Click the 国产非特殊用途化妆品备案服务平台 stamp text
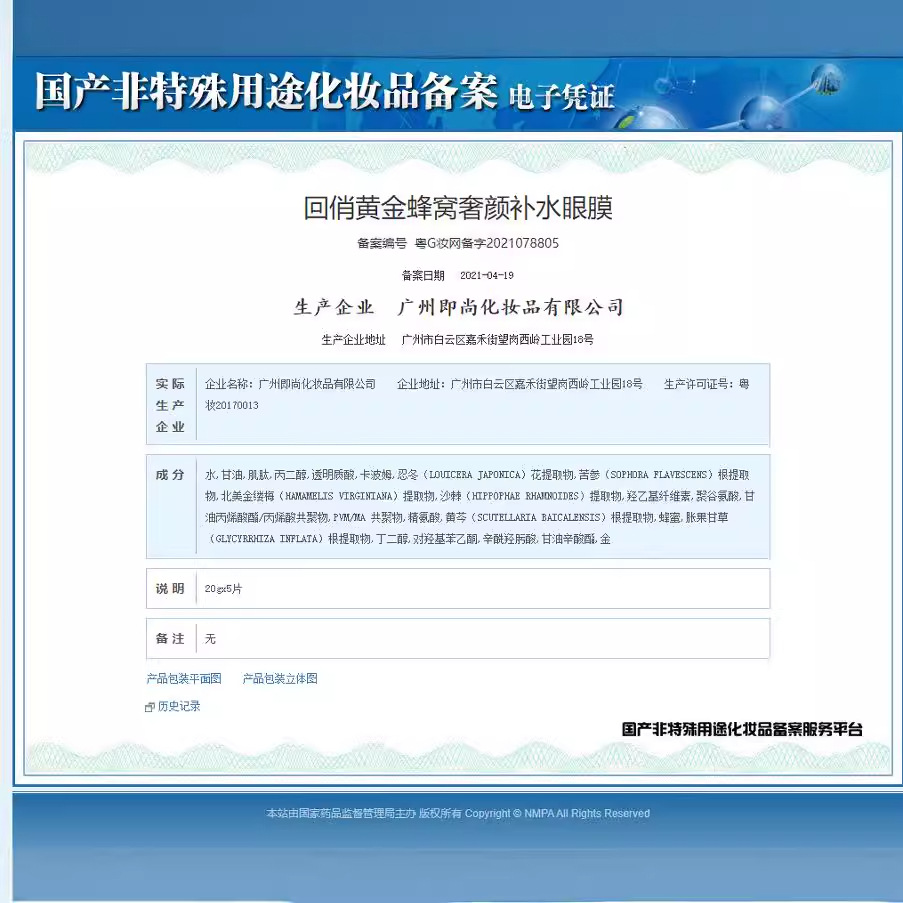 pyautogui.click(x=741, y=730)
